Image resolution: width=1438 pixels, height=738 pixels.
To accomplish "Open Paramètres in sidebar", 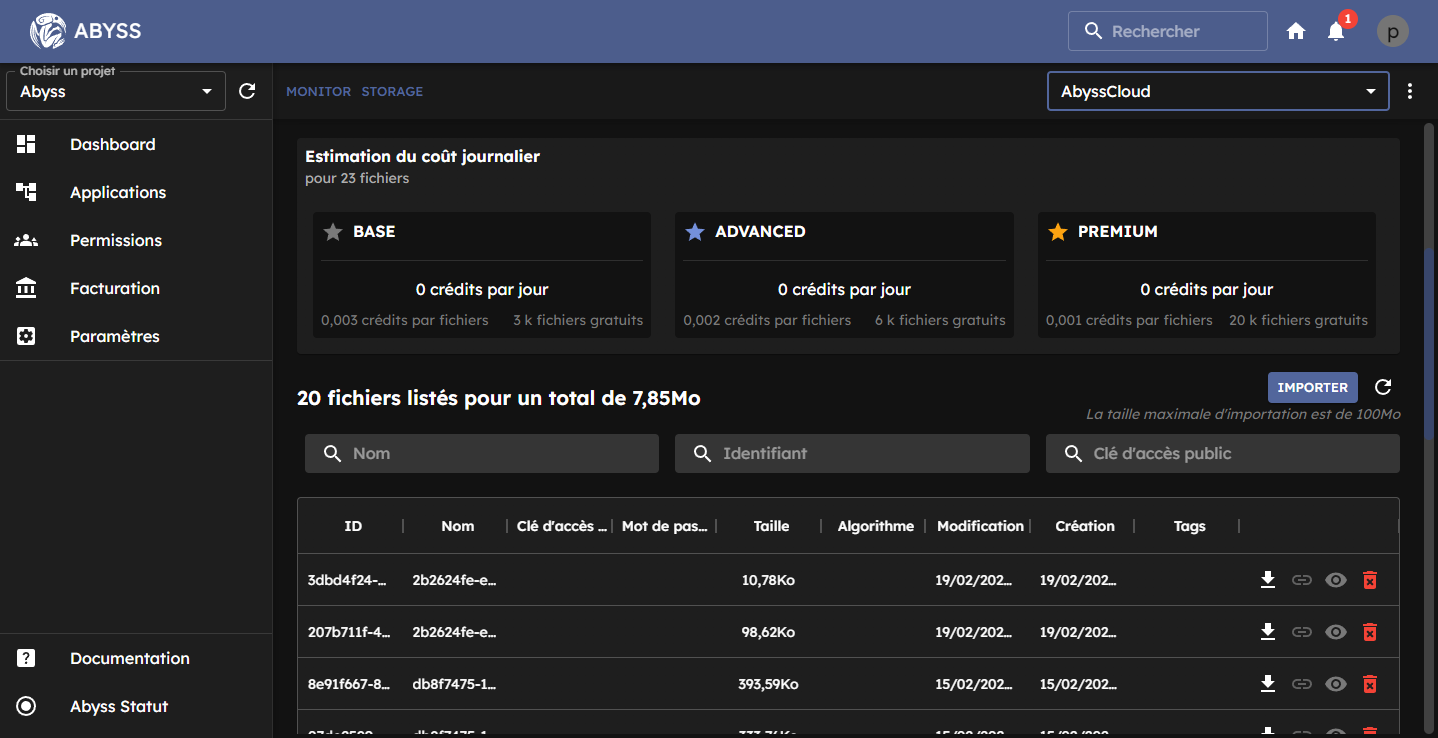I will [x=136, y=336].
